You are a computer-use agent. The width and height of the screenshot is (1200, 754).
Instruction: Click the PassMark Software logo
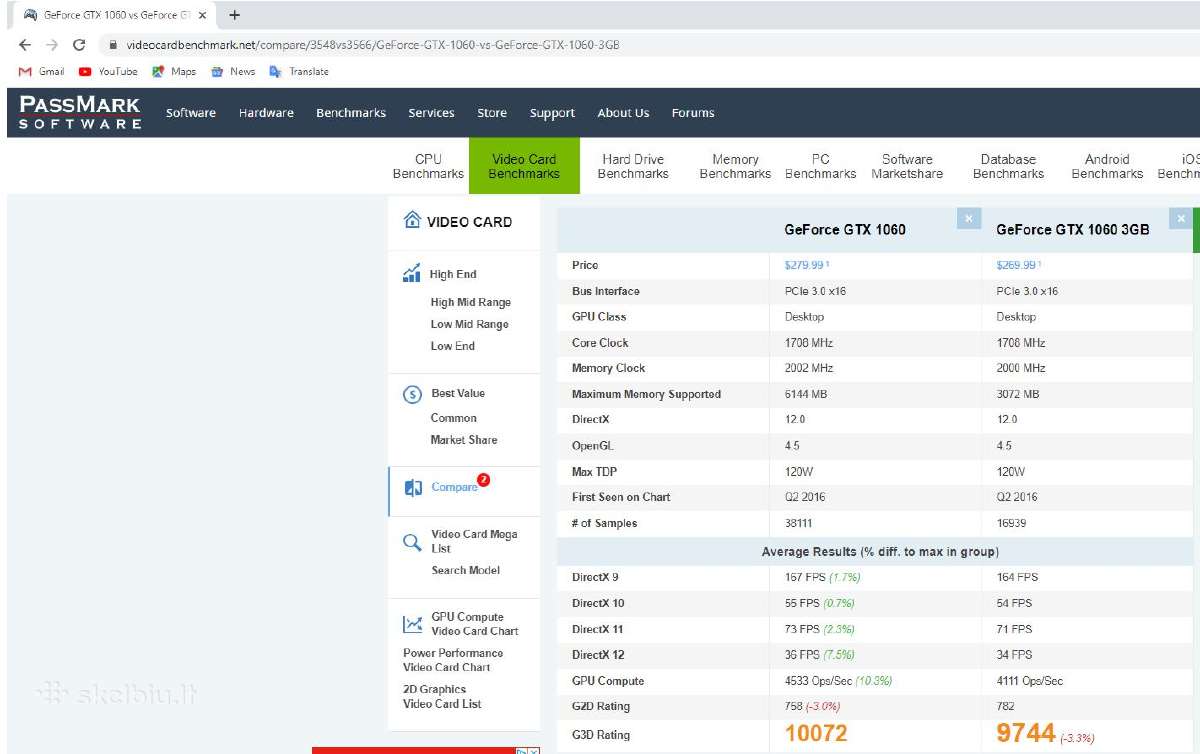[x=80, y=112]
